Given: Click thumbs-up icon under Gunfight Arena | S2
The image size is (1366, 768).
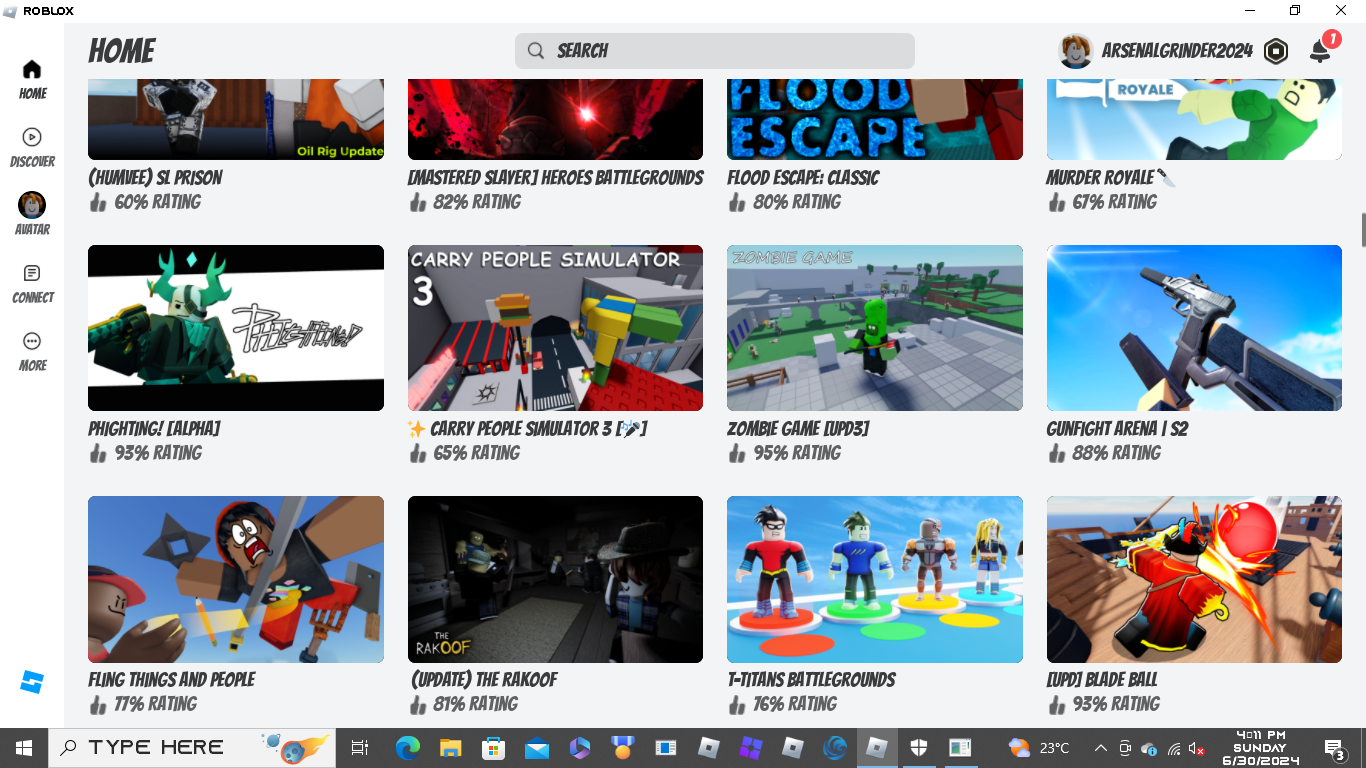Looking at the screenshot, I should pyautogui.click(x=1056, y=453).
